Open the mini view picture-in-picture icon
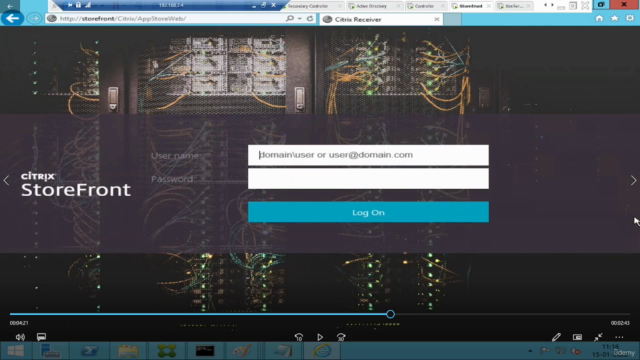The image size is (640, 360). (x=577, y=337)
